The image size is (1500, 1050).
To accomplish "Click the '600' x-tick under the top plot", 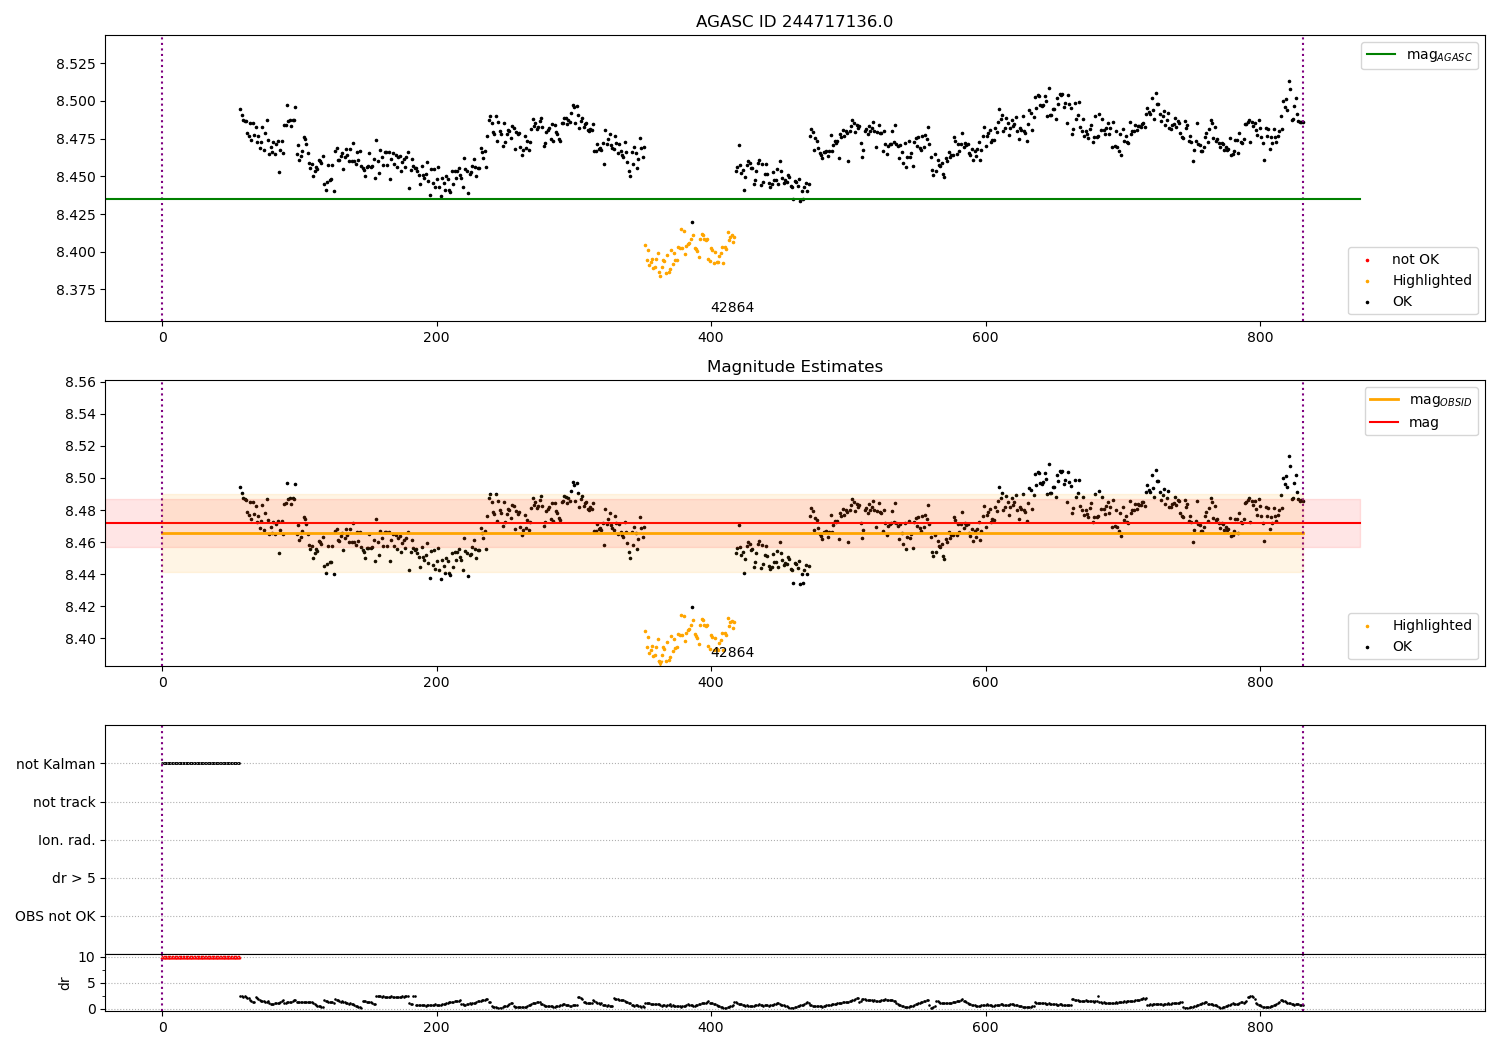I will coord(986,338).
